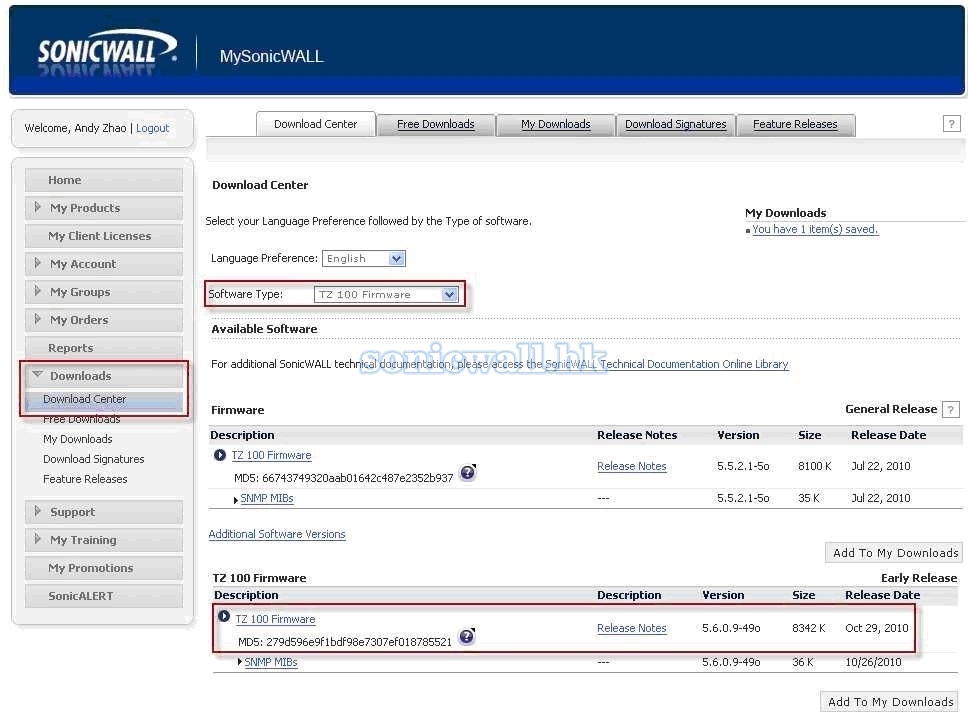Open Reports in sidebar
The image size is (969, 715).
click(x=104, y=348)
